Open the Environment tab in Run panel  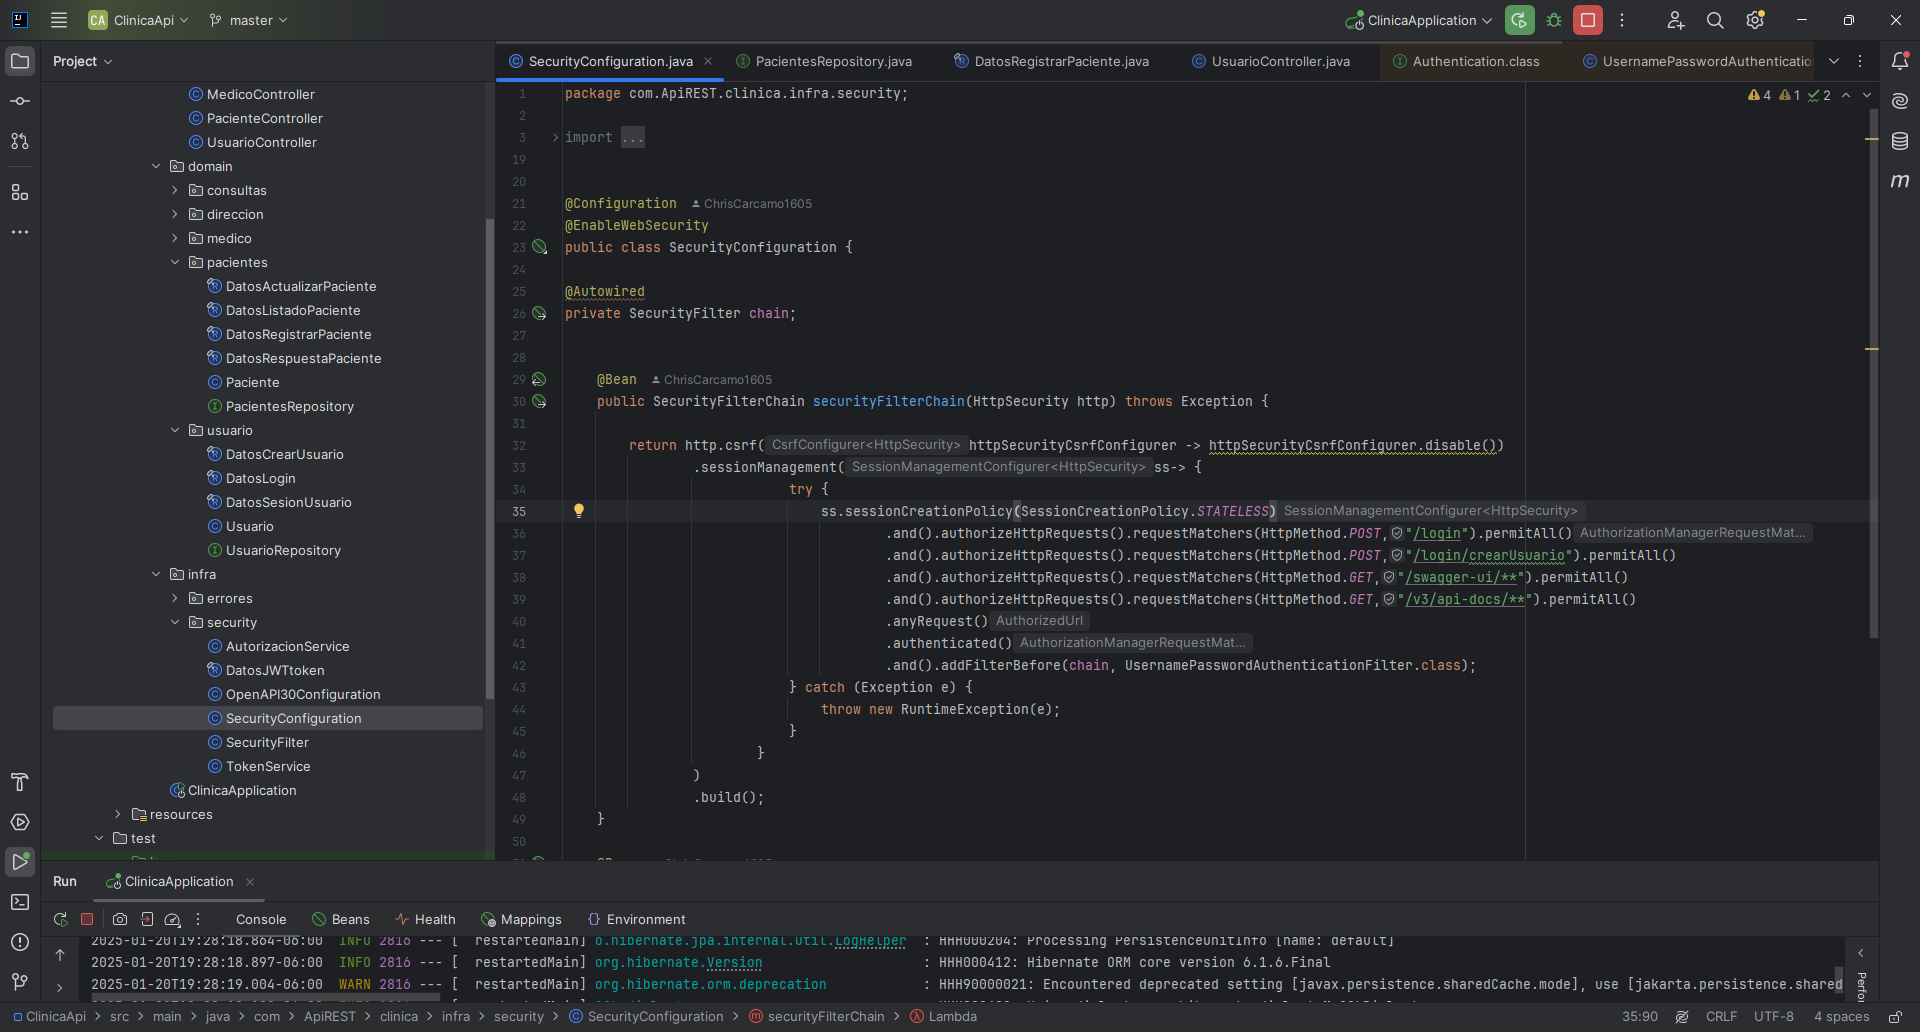click(x=636, y=919)
